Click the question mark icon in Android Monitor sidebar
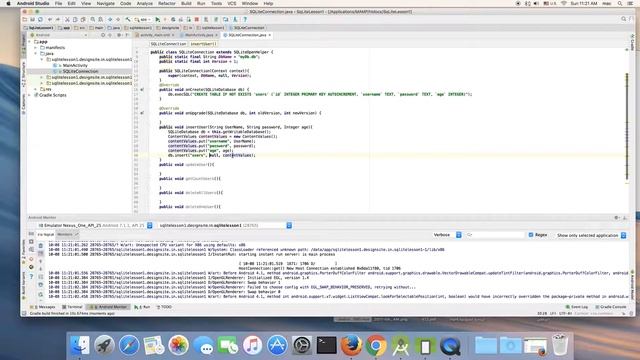640x360 pixels. [31, 277]
